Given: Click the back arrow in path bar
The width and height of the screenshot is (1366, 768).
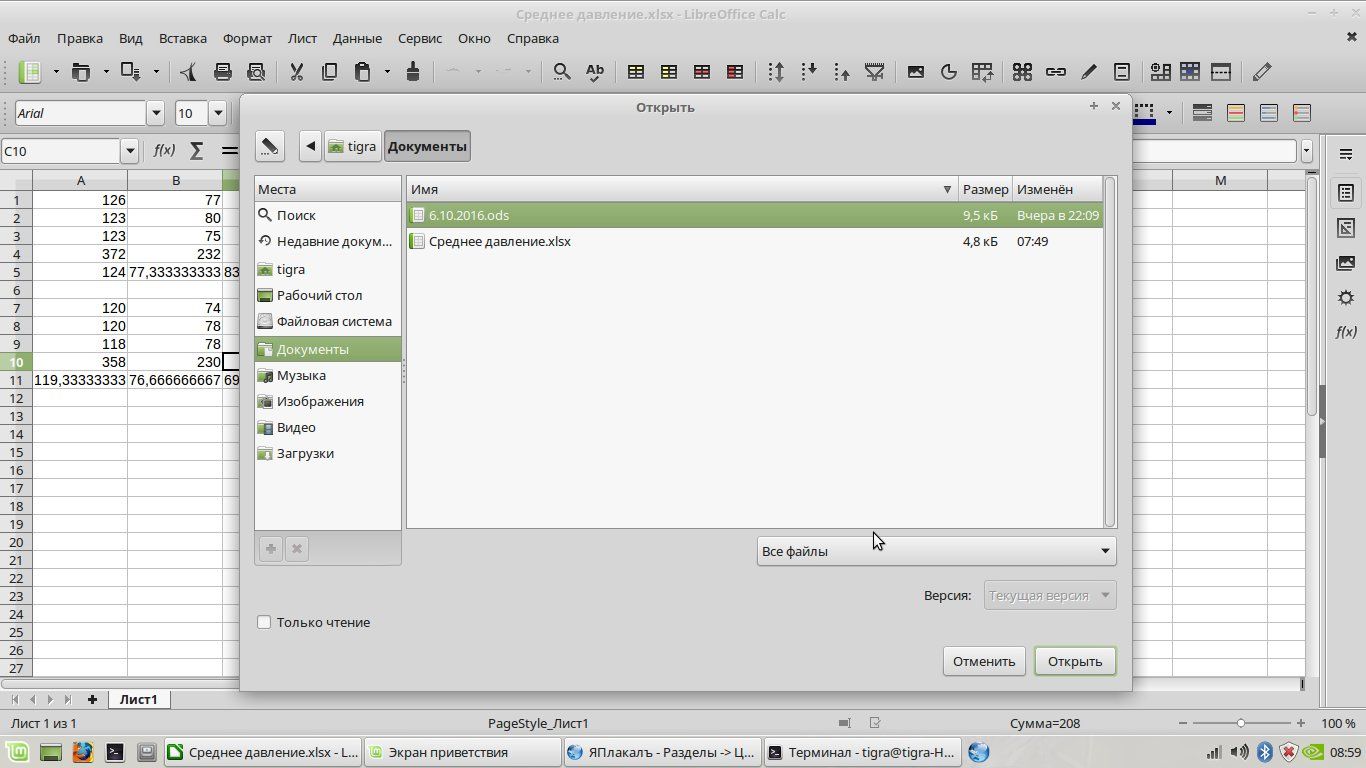Looking at the screenshot, I should coord(311,146).
